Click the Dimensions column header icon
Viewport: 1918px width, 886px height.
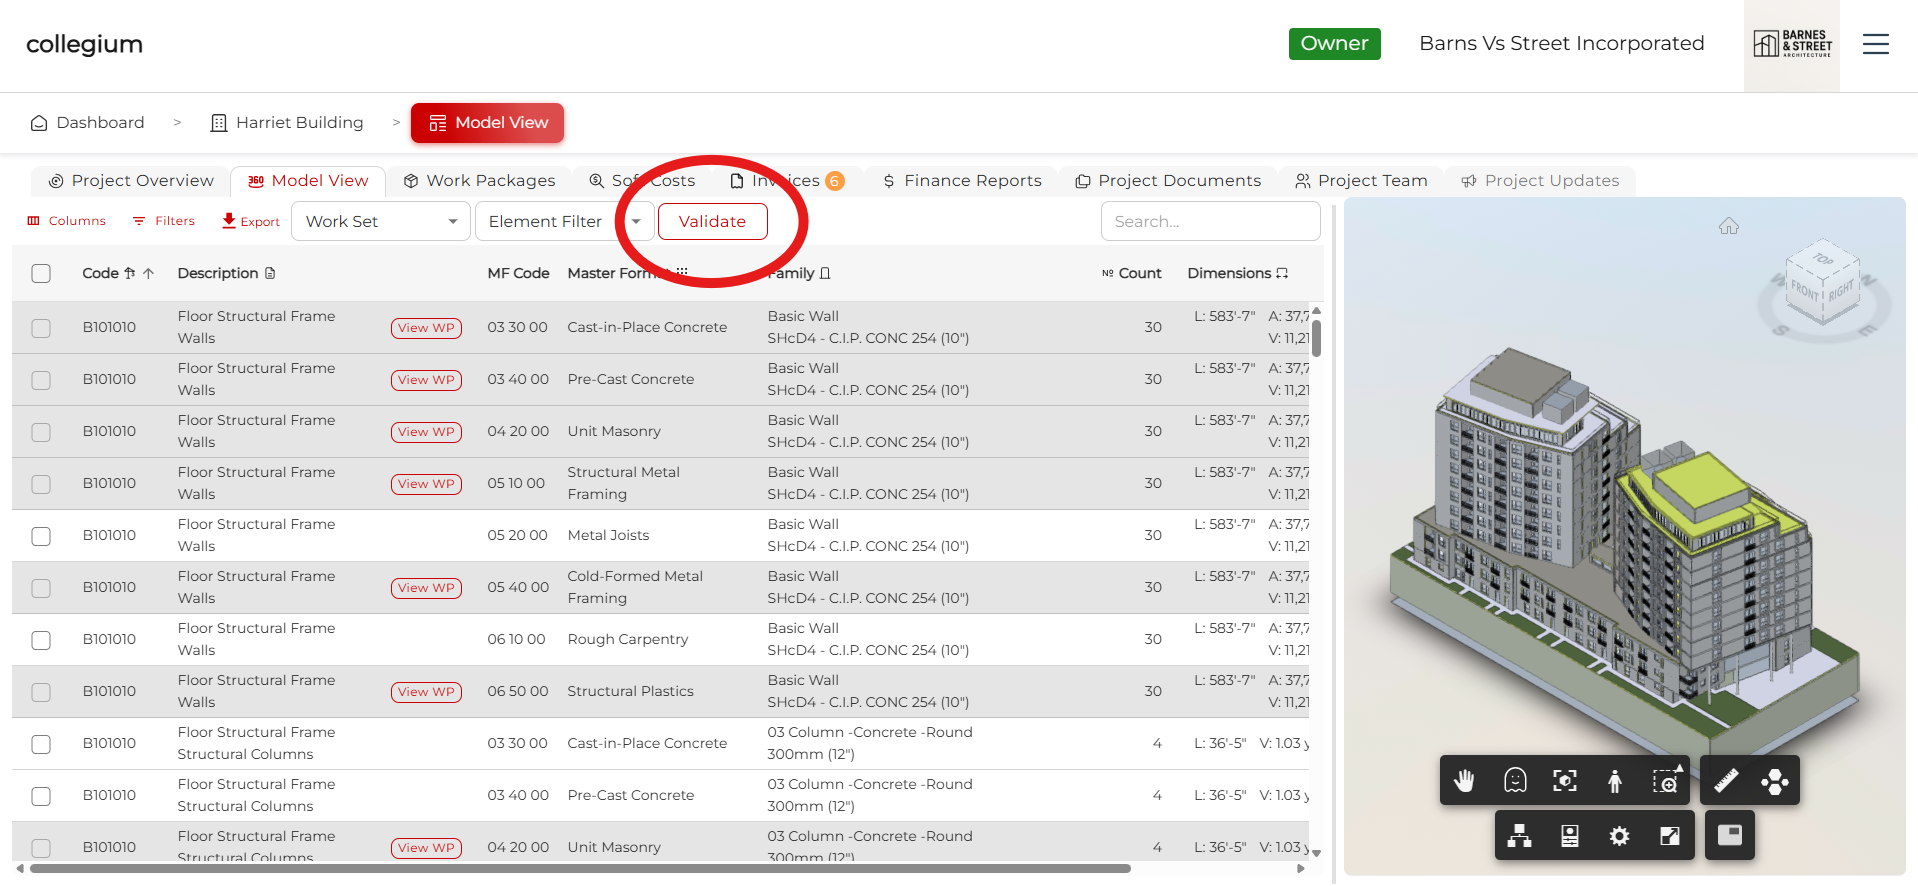tap(1282, 273)
